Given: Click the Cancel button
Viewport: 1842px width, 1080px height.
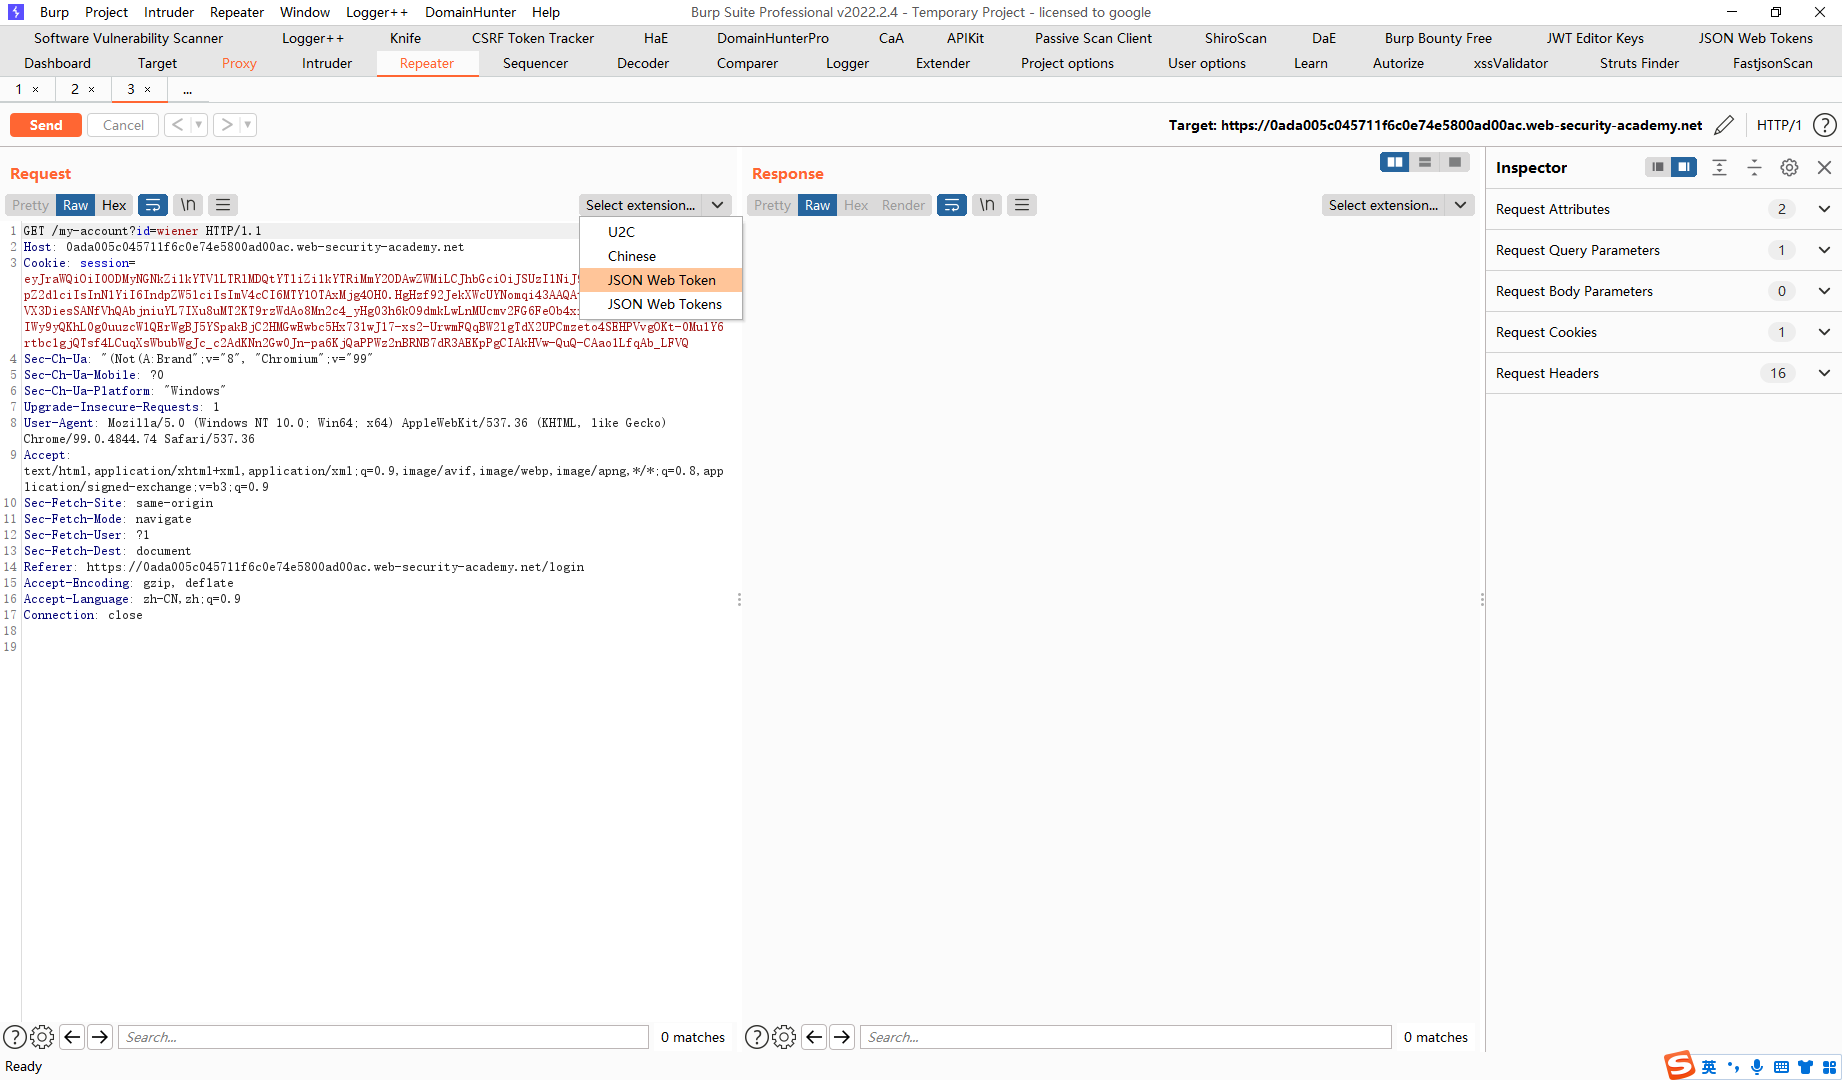Looking at the screenshot, I should 123,125.
